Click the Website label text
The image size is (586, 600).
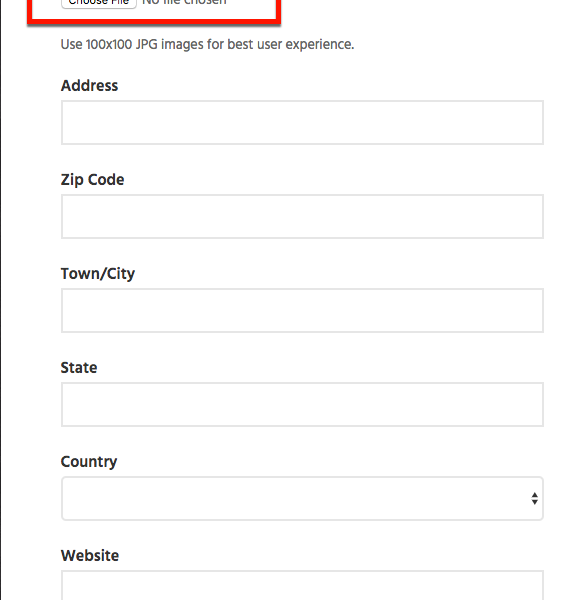point(90,555)
